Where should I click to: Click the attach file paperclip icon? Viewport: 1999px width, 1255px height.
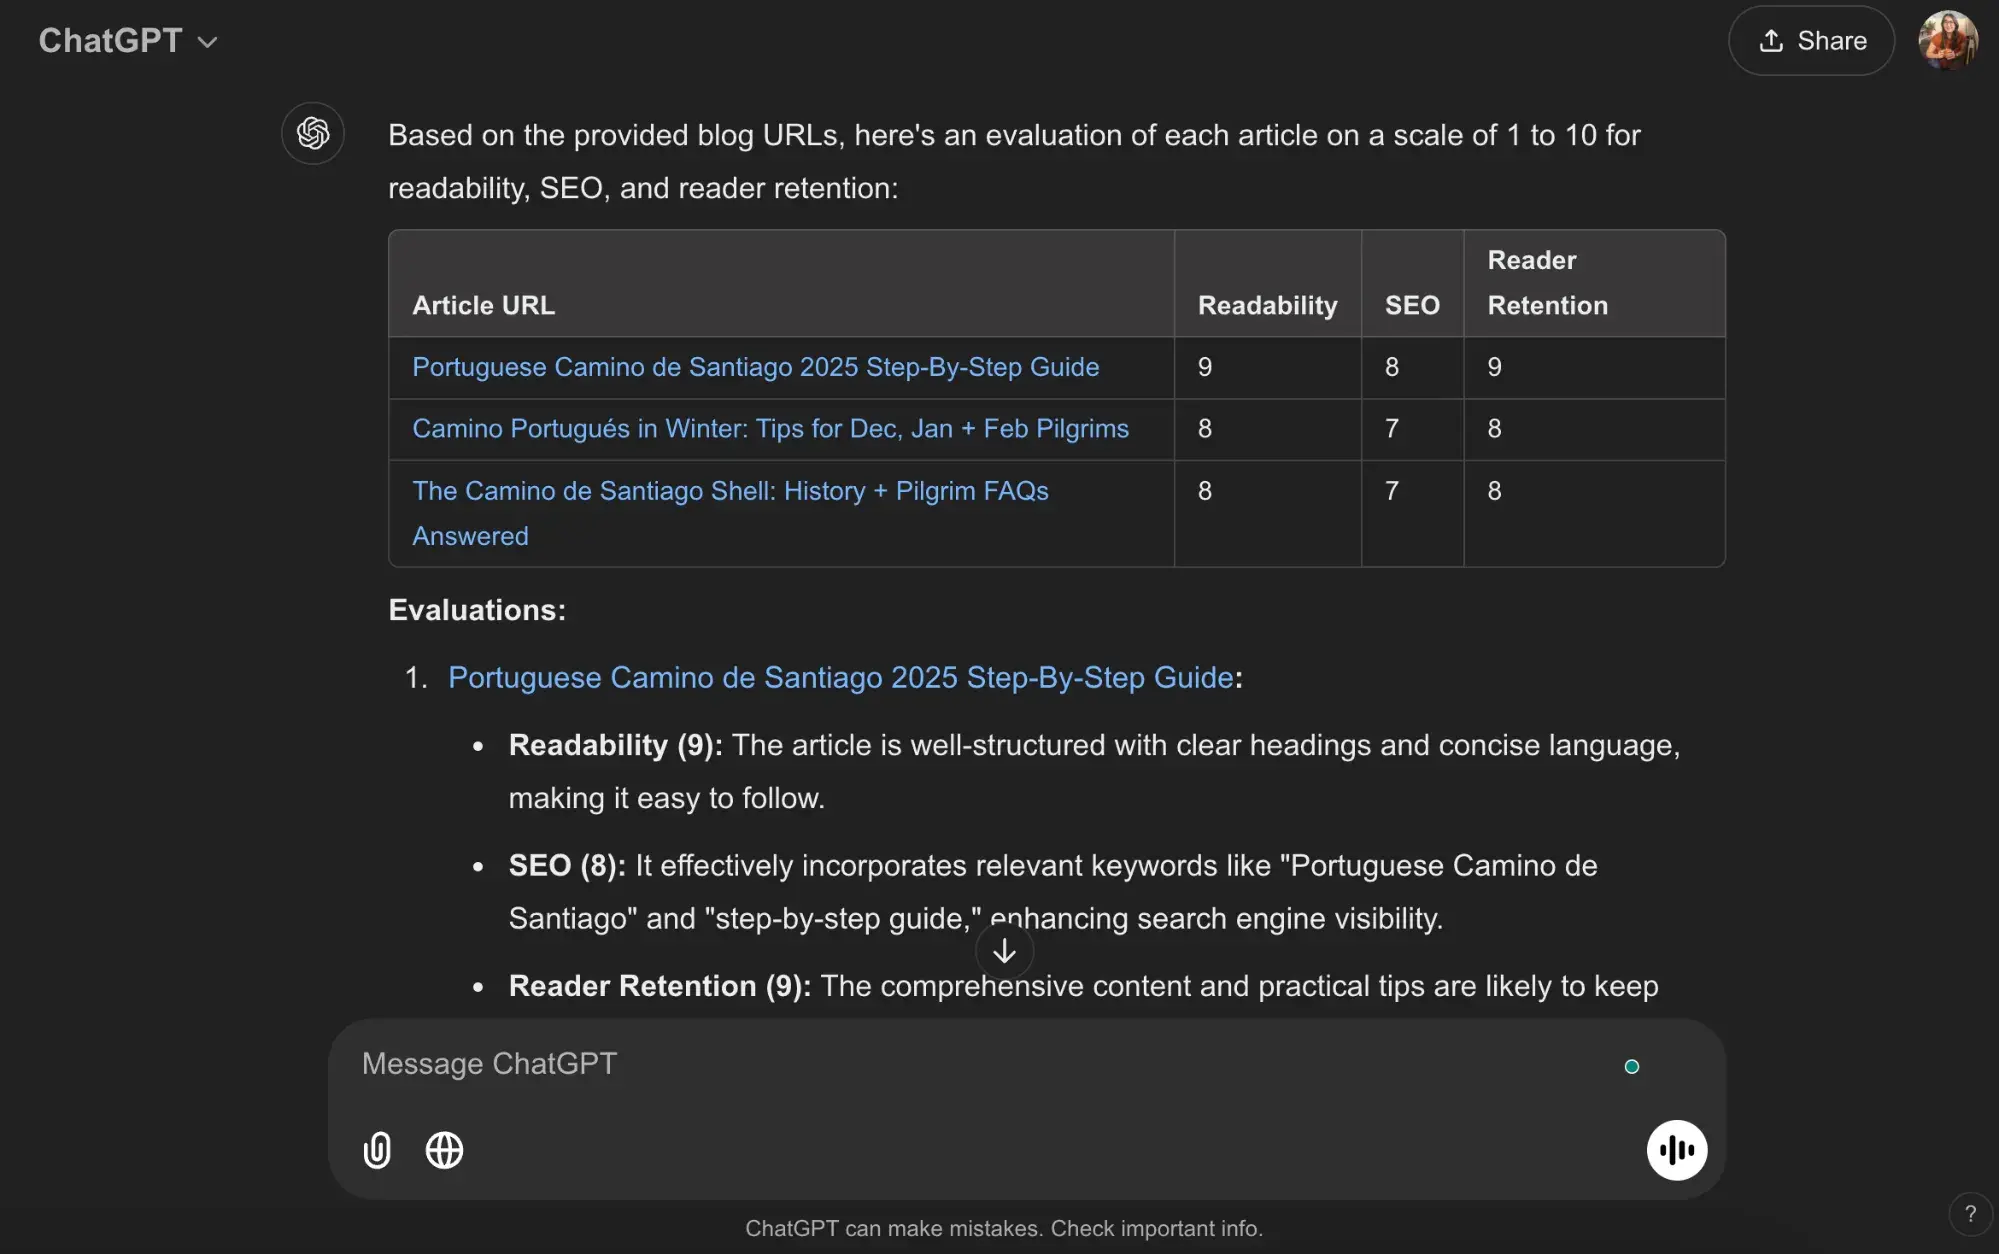(377, 1150)
